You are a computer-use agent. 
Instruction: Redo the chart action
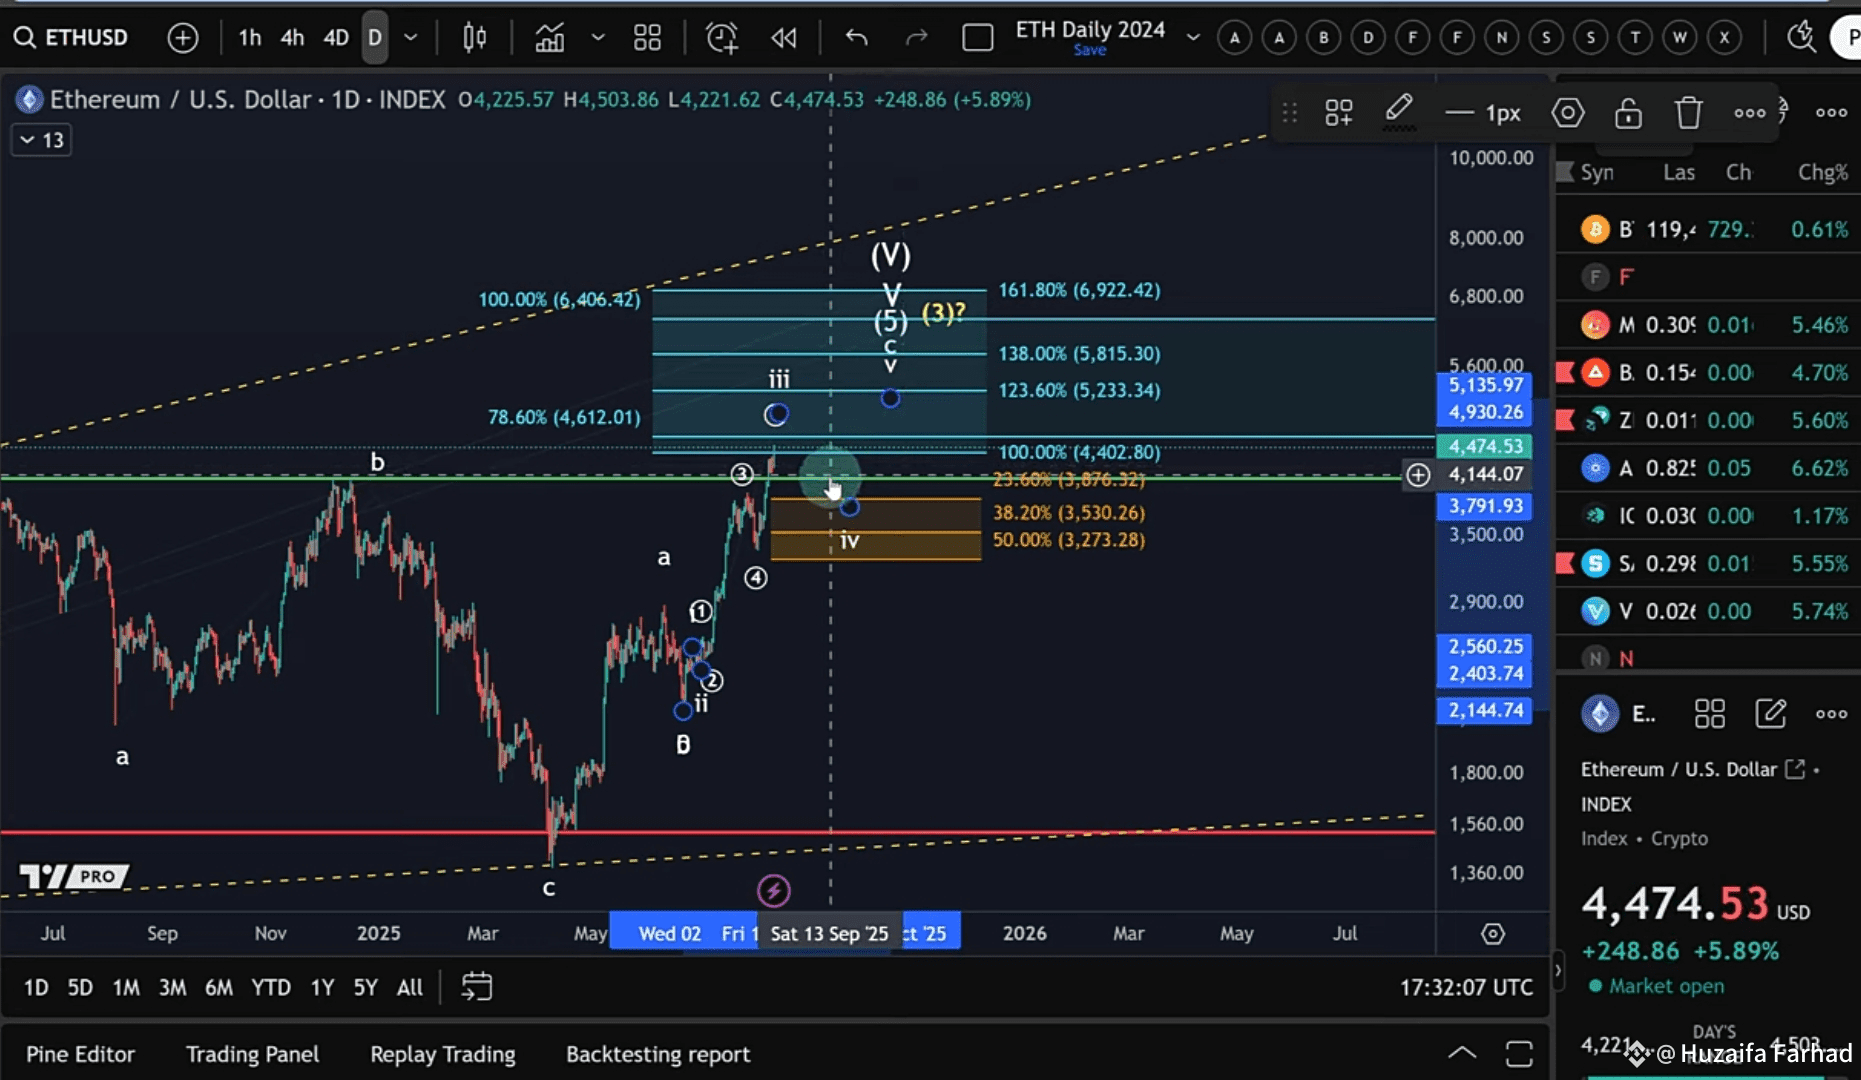coord(916,38)
